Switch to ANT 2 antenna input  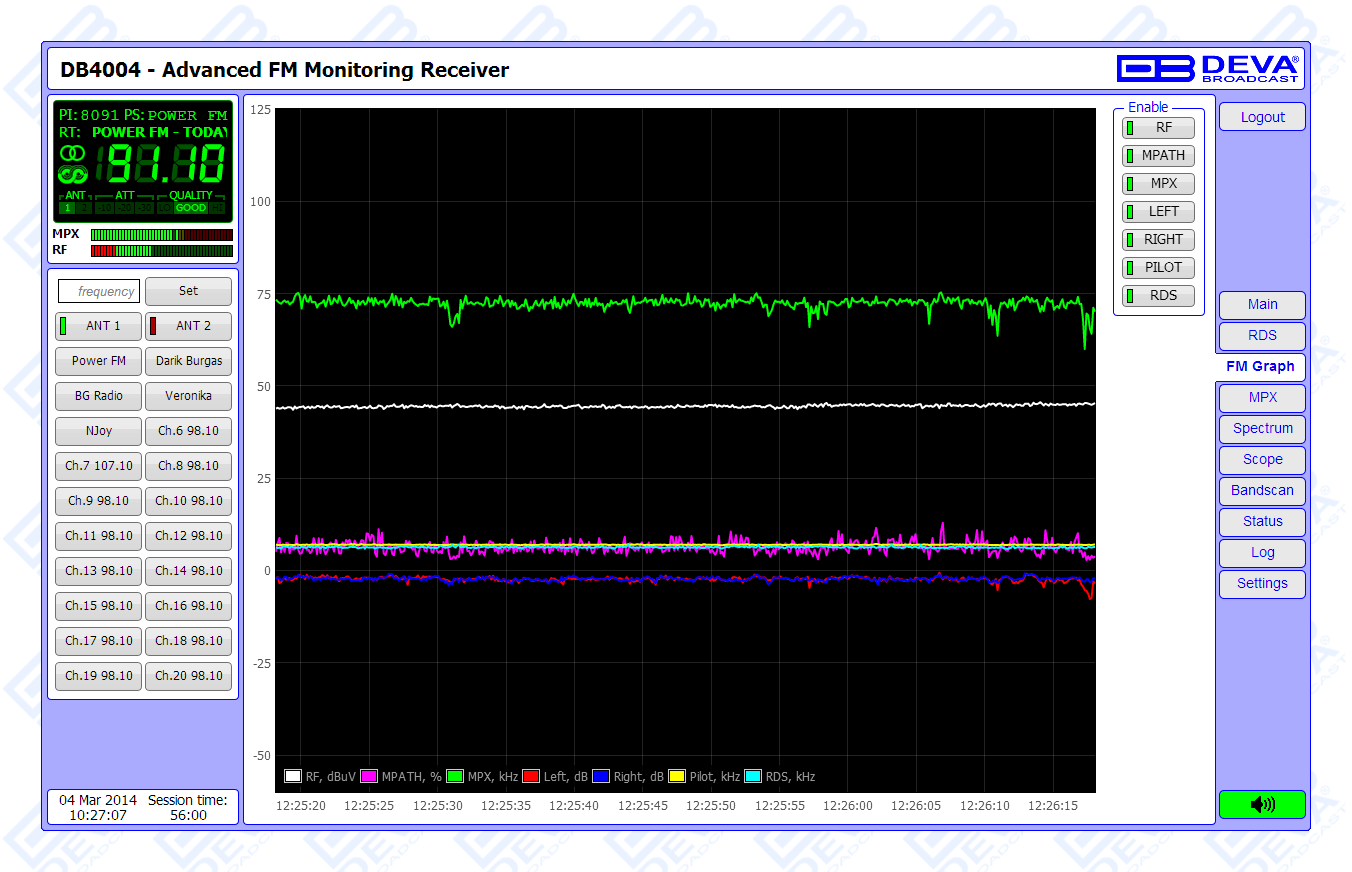[189, 326]
